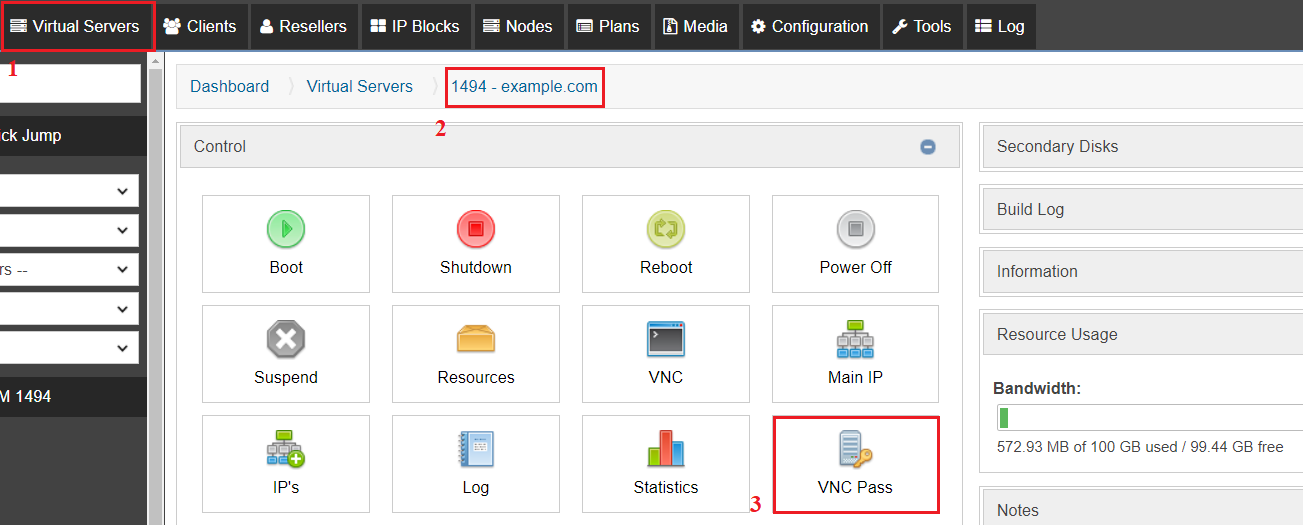
Task: Collapse the Control panel
Action: click(x=928, y=147)
